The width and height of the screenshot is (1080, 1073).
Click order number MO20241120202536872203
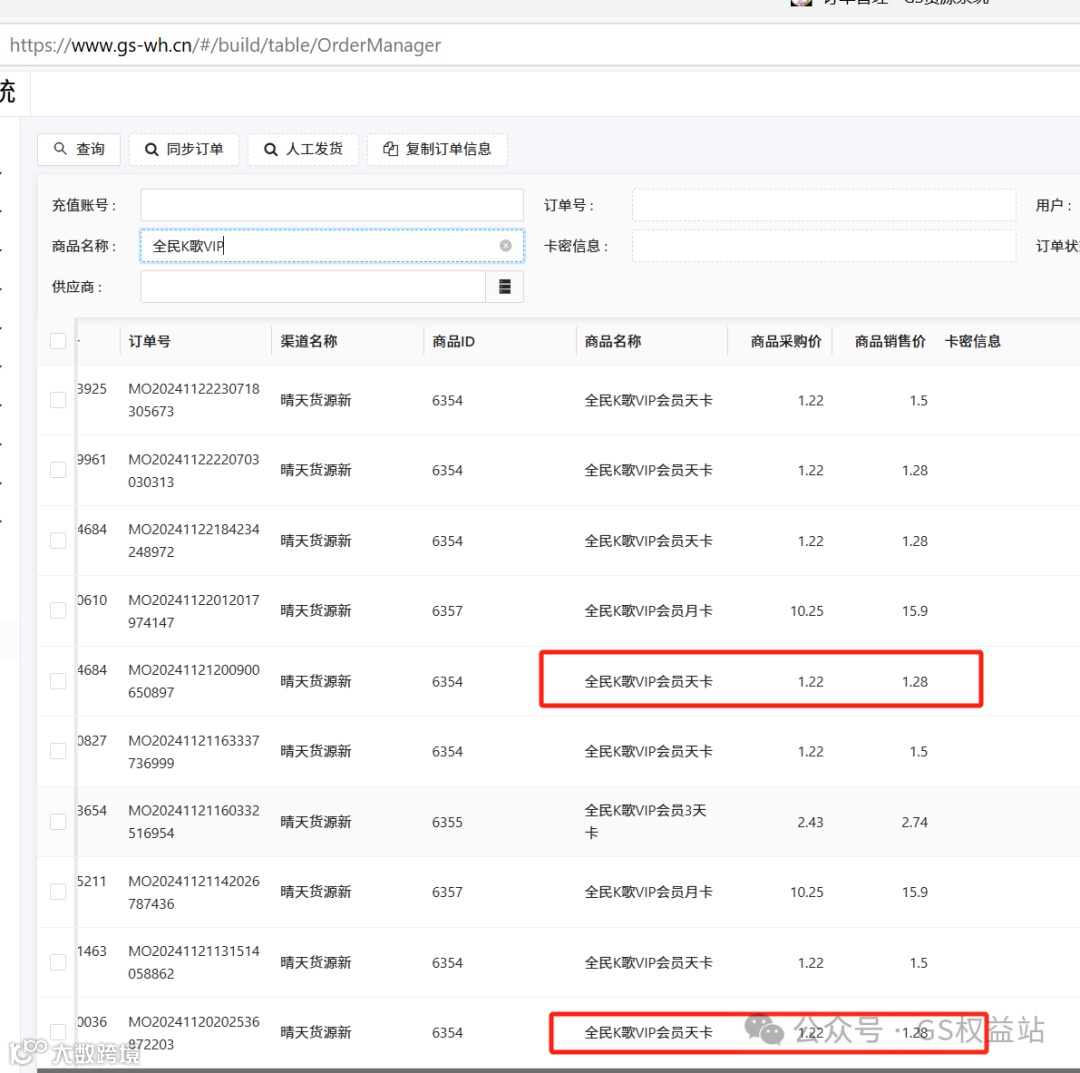point(194,1033)
